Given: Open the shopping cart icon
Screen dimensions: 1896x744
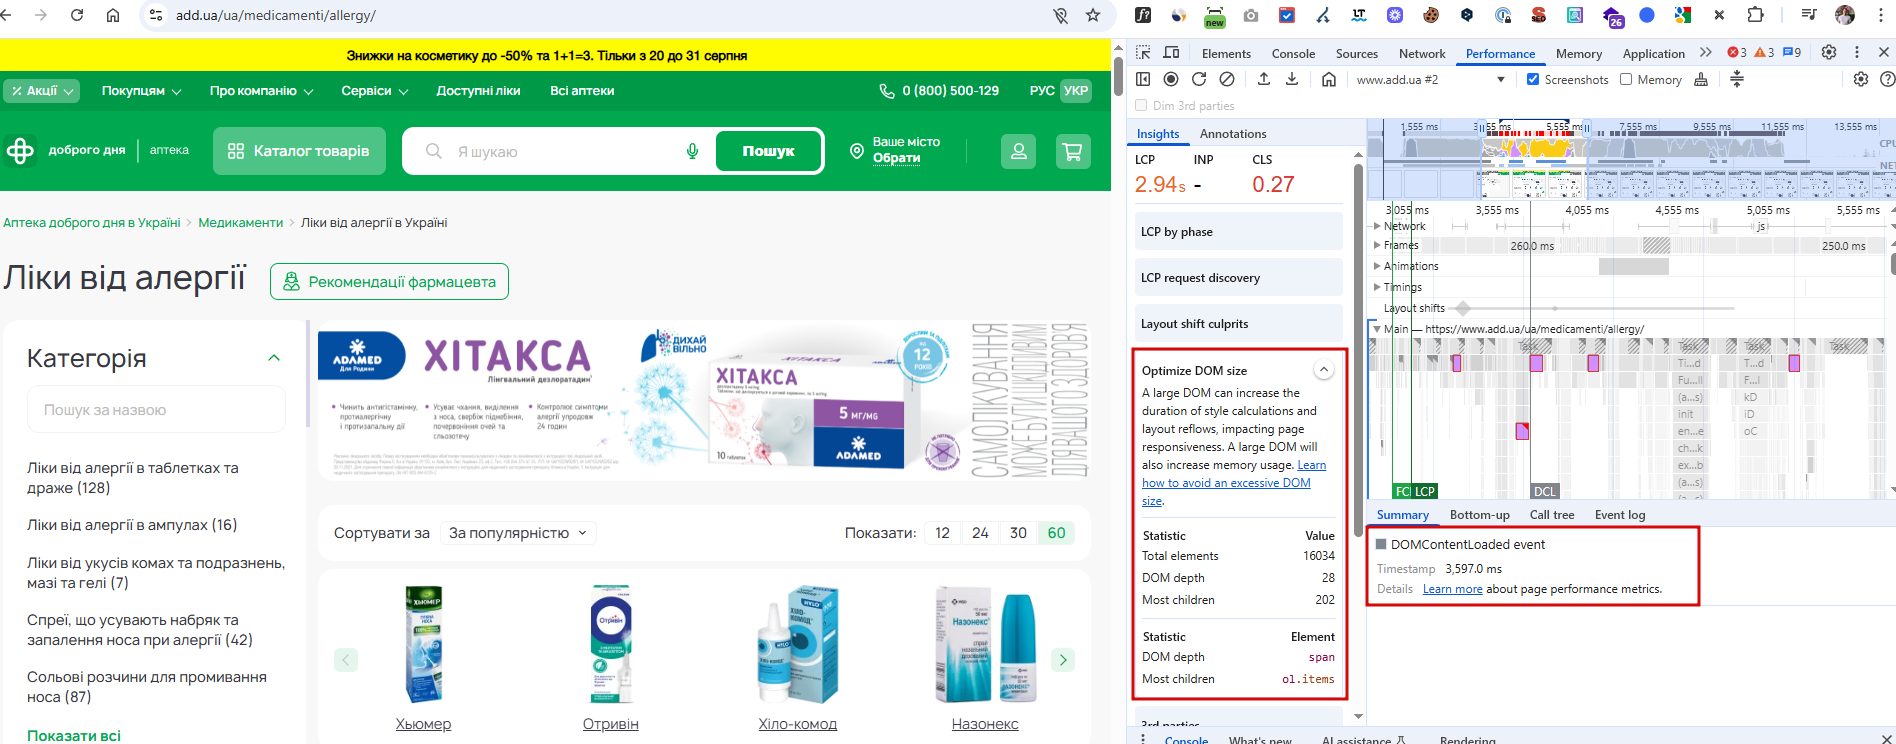Looking at the screenshot, I should tap(1073, 151).
